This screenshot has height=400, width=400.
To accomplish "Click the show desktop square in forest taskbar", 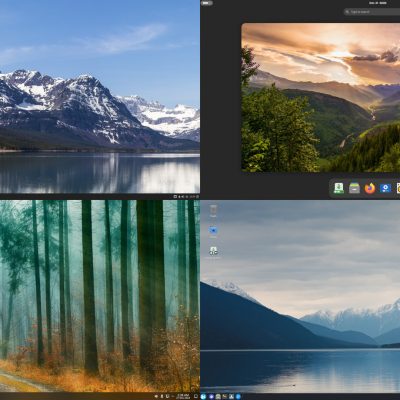I will pos(196,396).
